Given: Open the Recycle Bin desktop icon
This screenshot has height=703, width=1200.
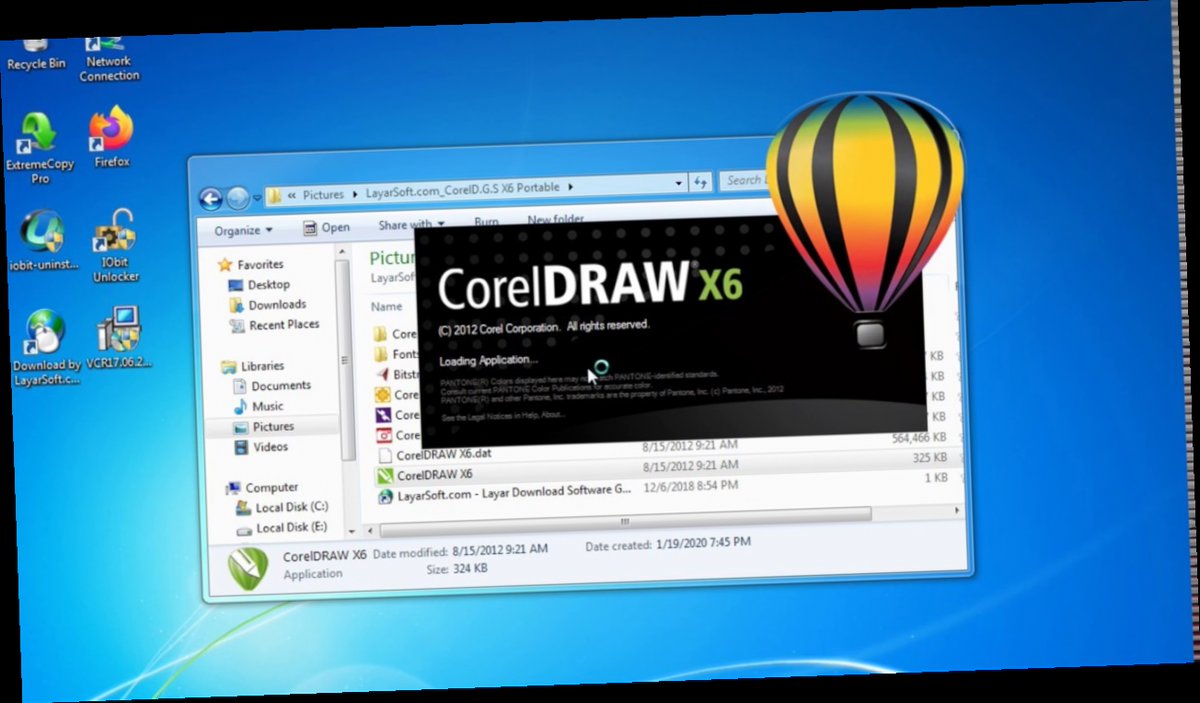Looking at the screenshot, I should pos(36,53).
